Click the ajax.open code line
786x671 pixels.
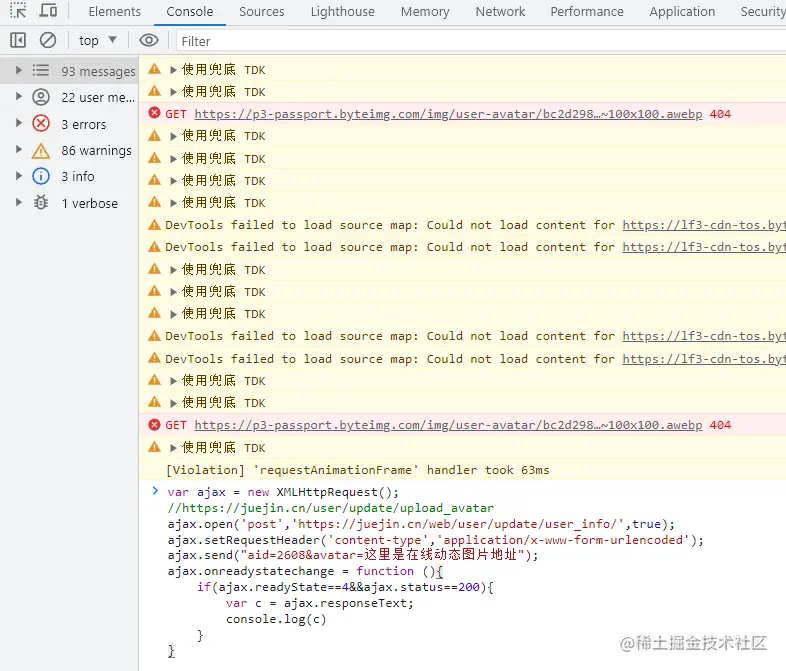(421, 524)
